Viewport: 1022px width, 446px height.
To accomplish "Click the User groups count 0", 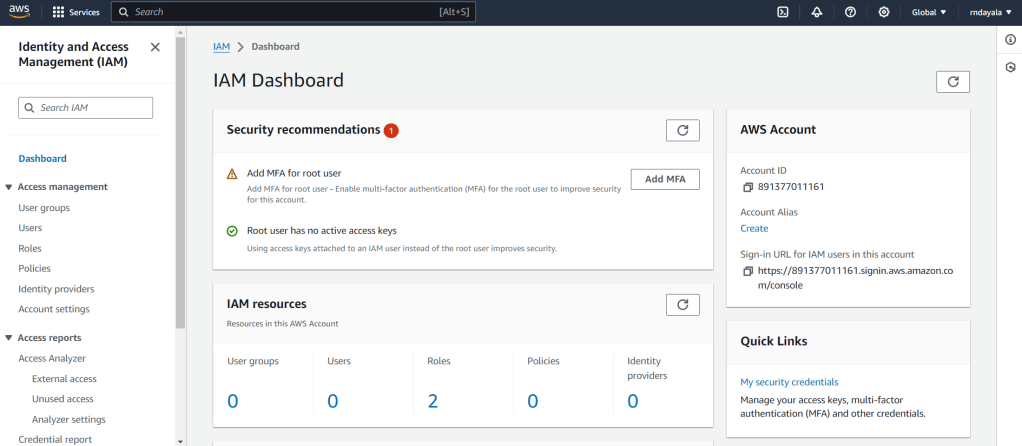I will pyautogui.click(x=233, y=401).
